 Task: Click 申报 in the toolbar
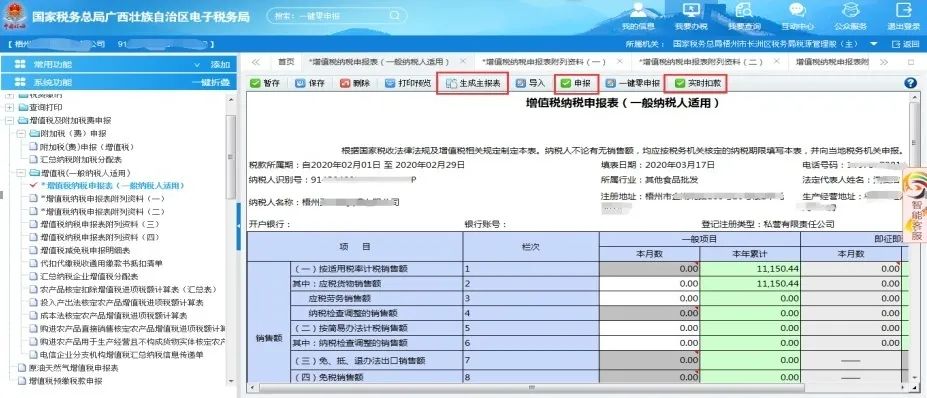[x=576, y=83]
